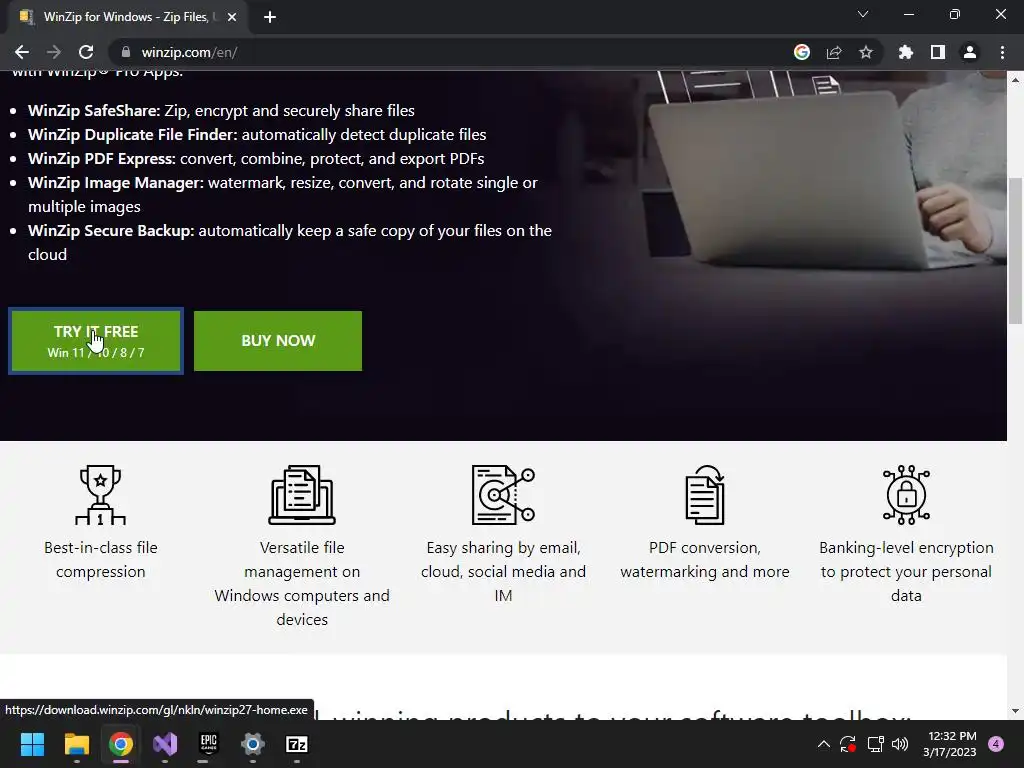The image size is (1024, 768).
Task: Open the clock showing 12:32 PM
Action: (x=950, y=744)
